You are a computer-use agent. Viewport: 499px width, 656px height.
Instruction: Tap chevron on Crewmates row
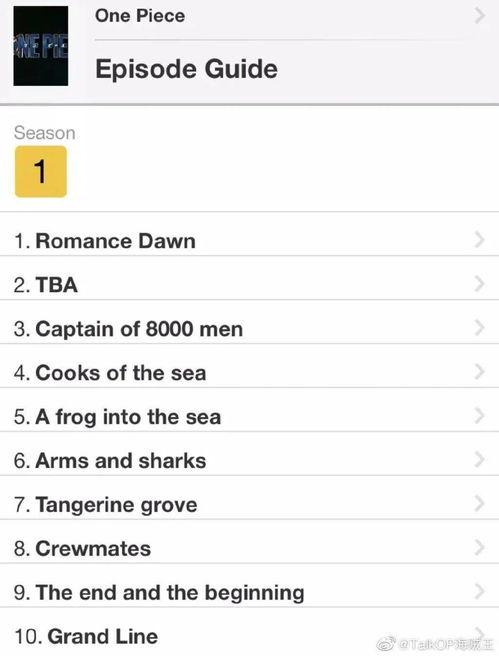[480, 548]
